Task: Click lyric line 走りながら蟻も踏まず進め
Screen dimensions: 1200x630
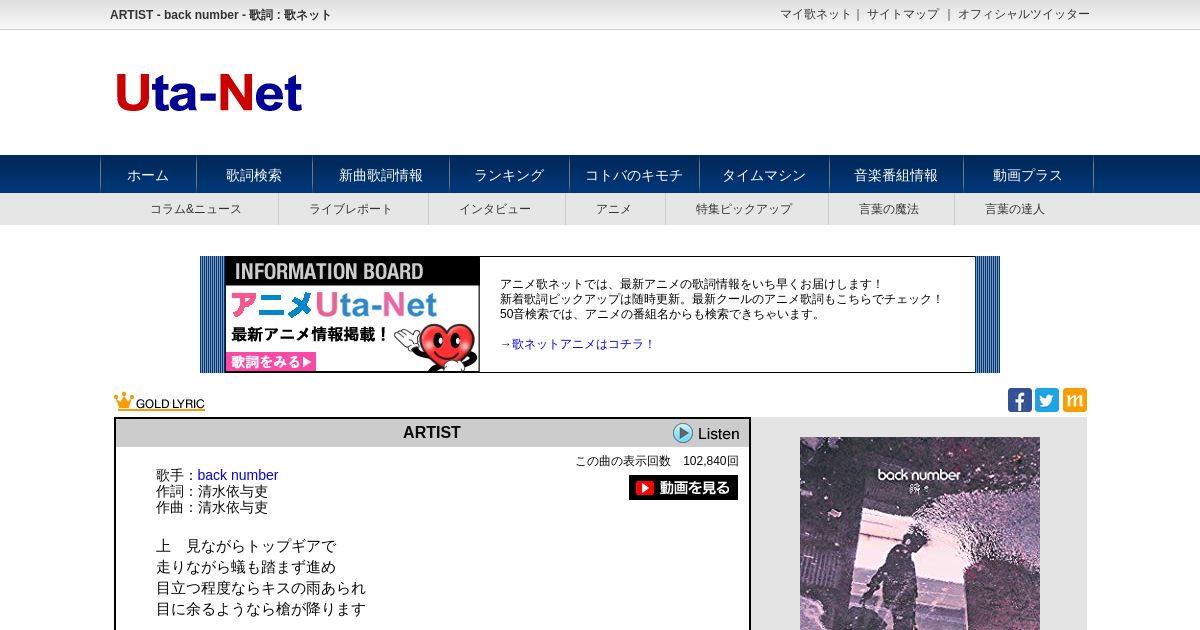Action: [x=246, y=567]
